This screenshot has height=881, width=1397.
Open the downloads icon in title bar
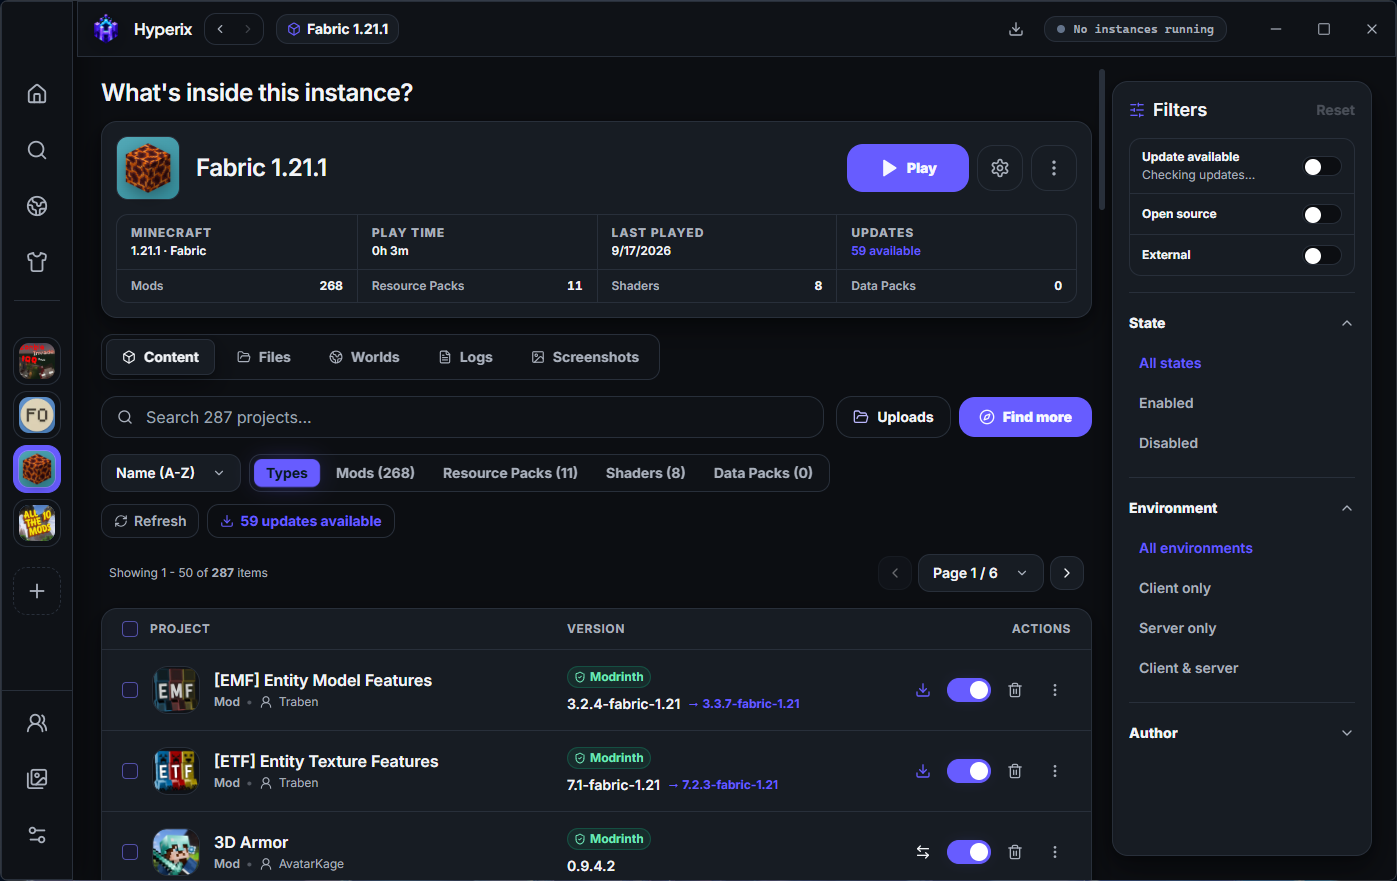point(1016,29)
